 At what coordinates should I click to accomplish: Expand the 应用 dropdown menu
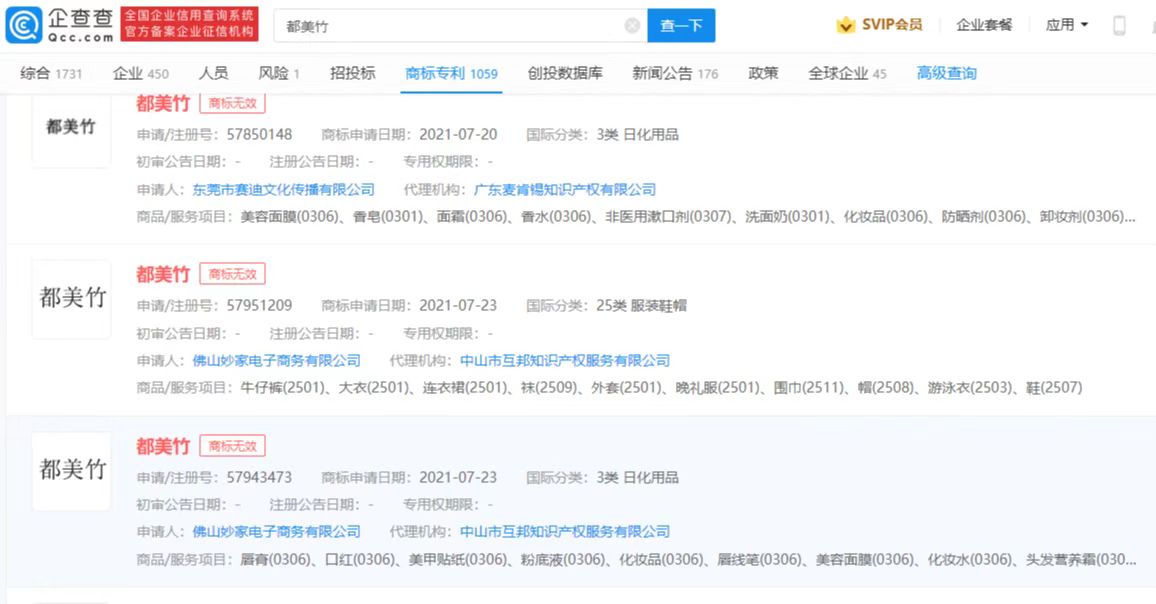pos(1066,25)
